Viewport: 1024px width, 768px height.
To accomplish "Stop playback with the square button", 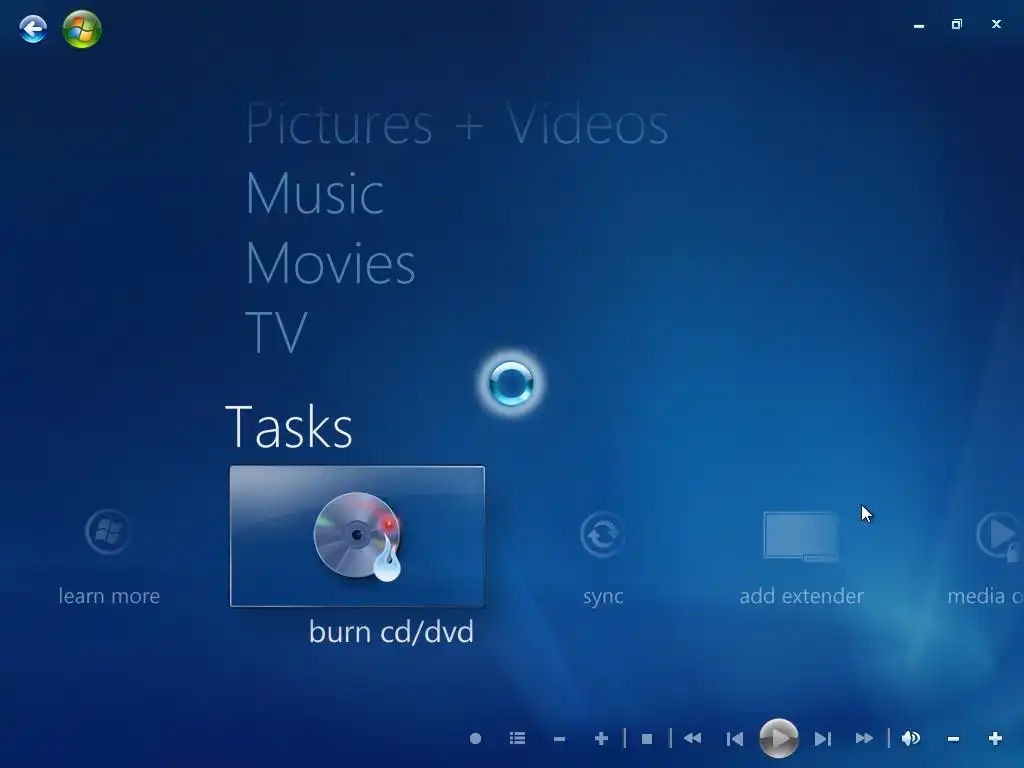I will click(647, 739).
